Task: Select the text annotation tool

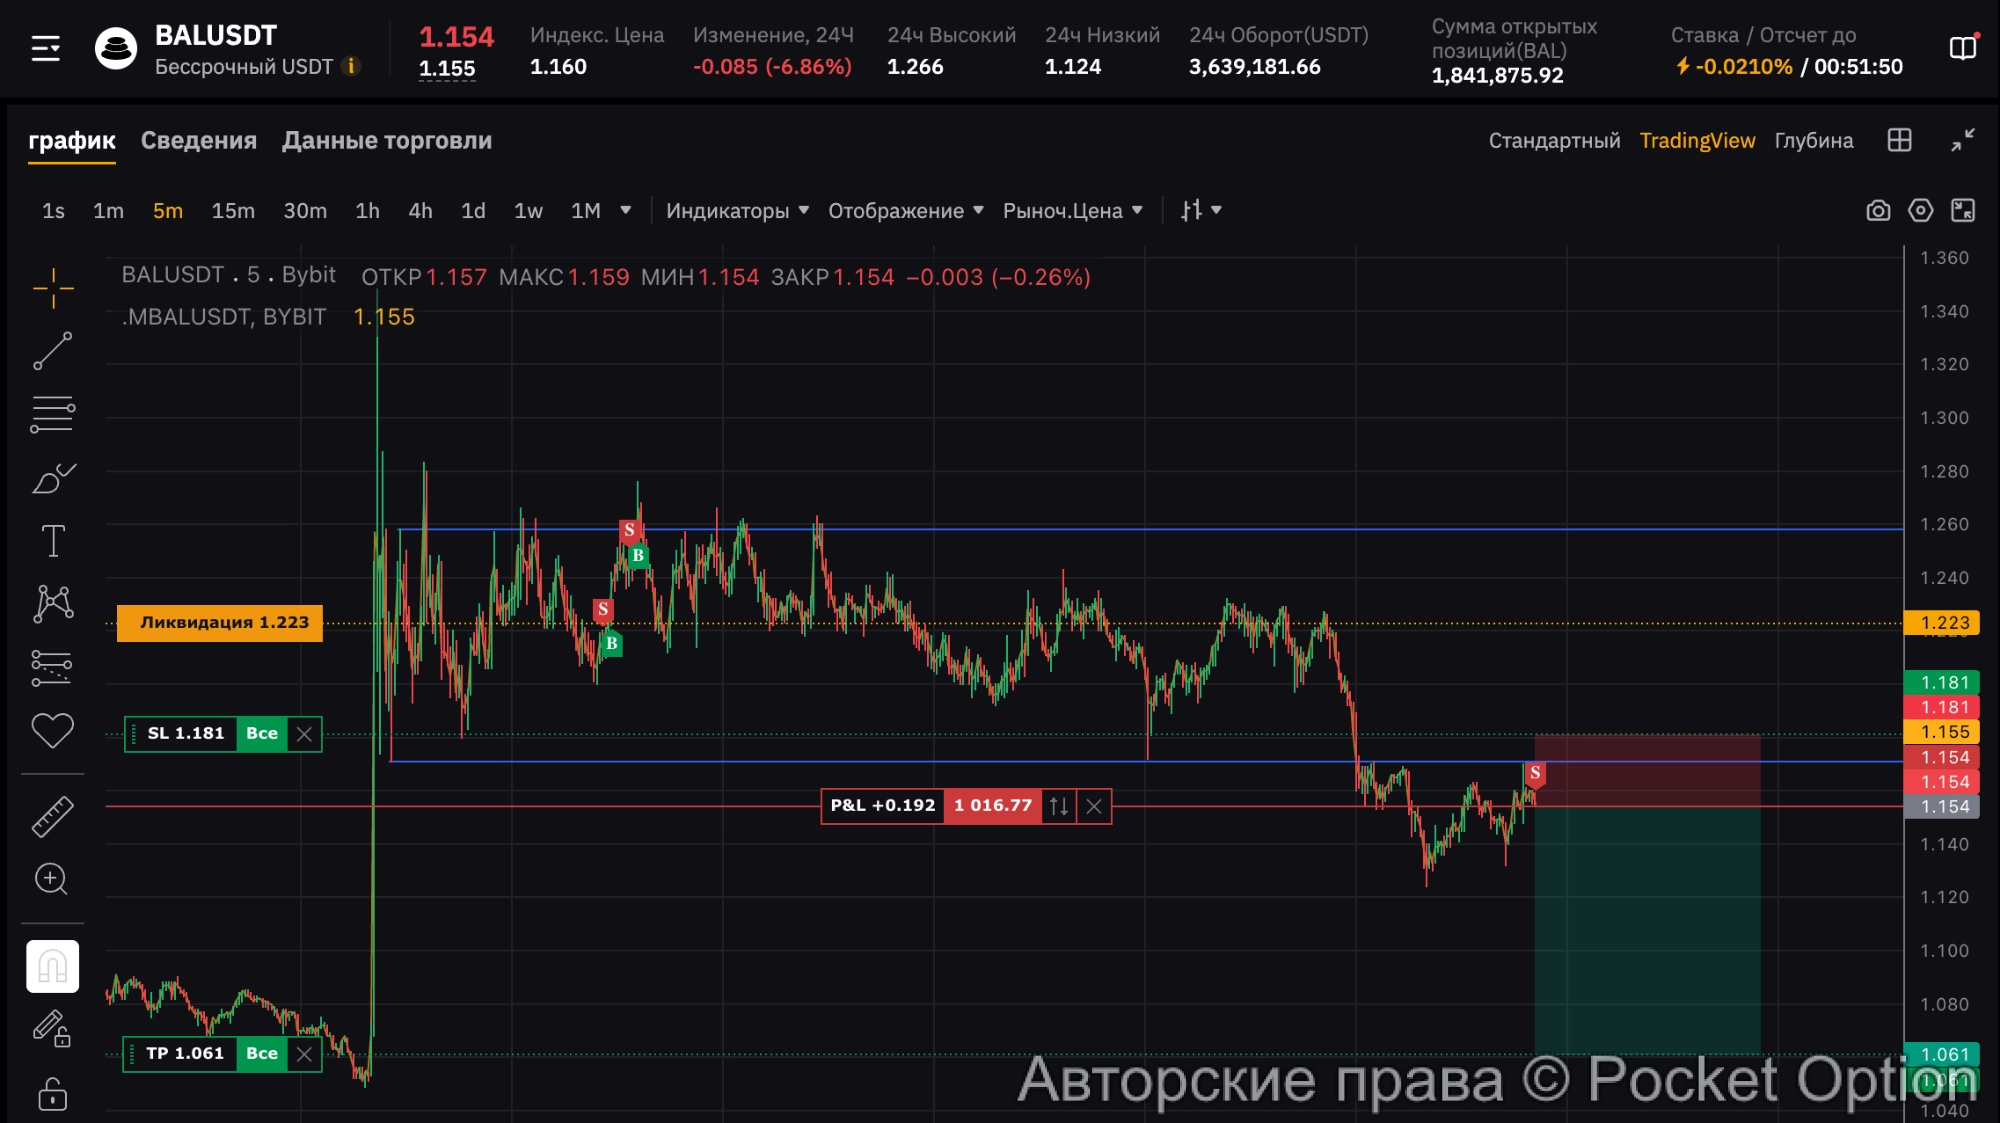Action: (x=52, y=541)
